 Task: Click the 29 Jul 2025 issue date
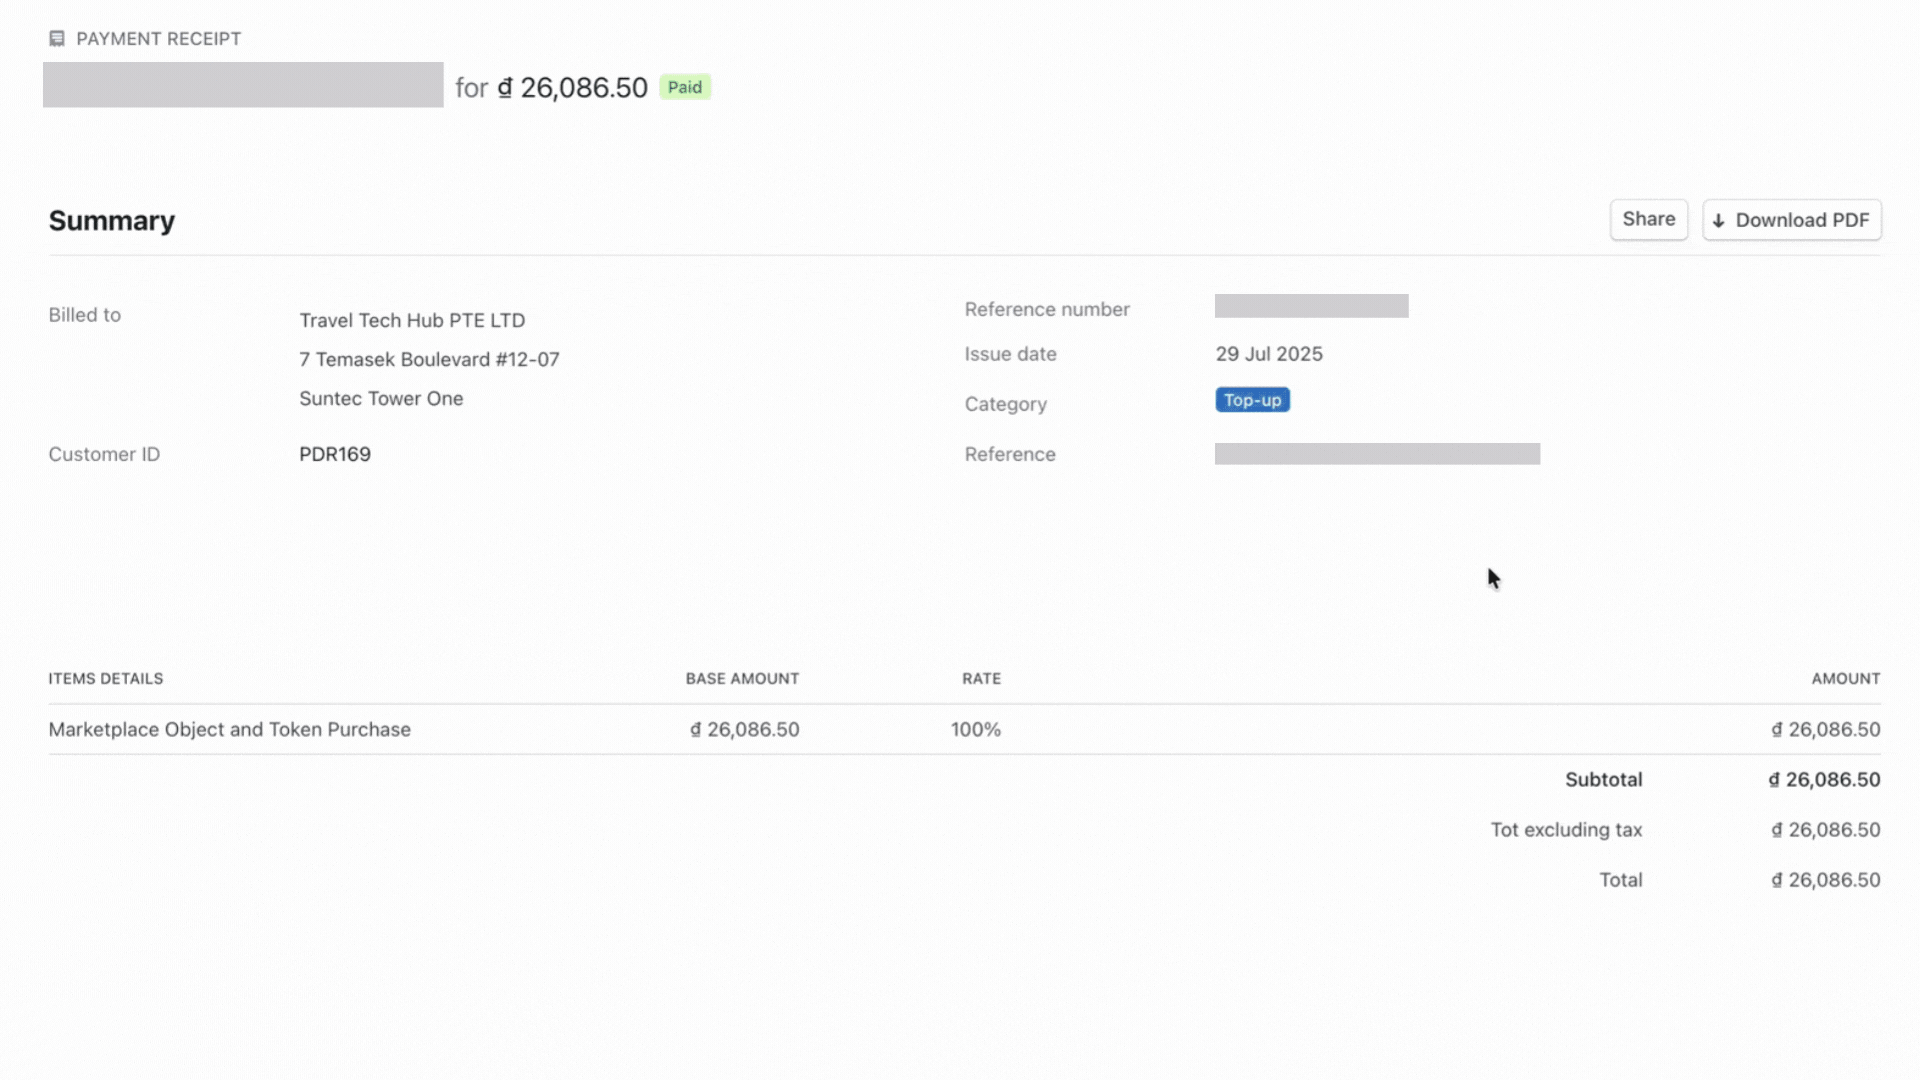click(x=1269, y=354)
